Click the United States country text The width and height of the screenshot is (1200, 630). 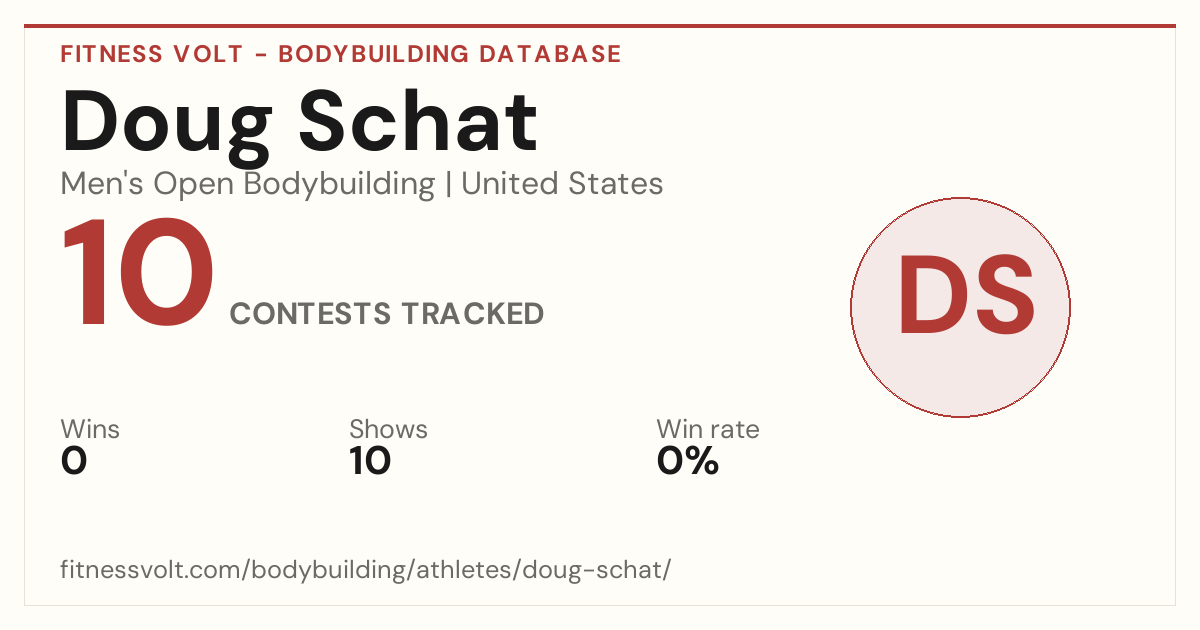[562, 184]
